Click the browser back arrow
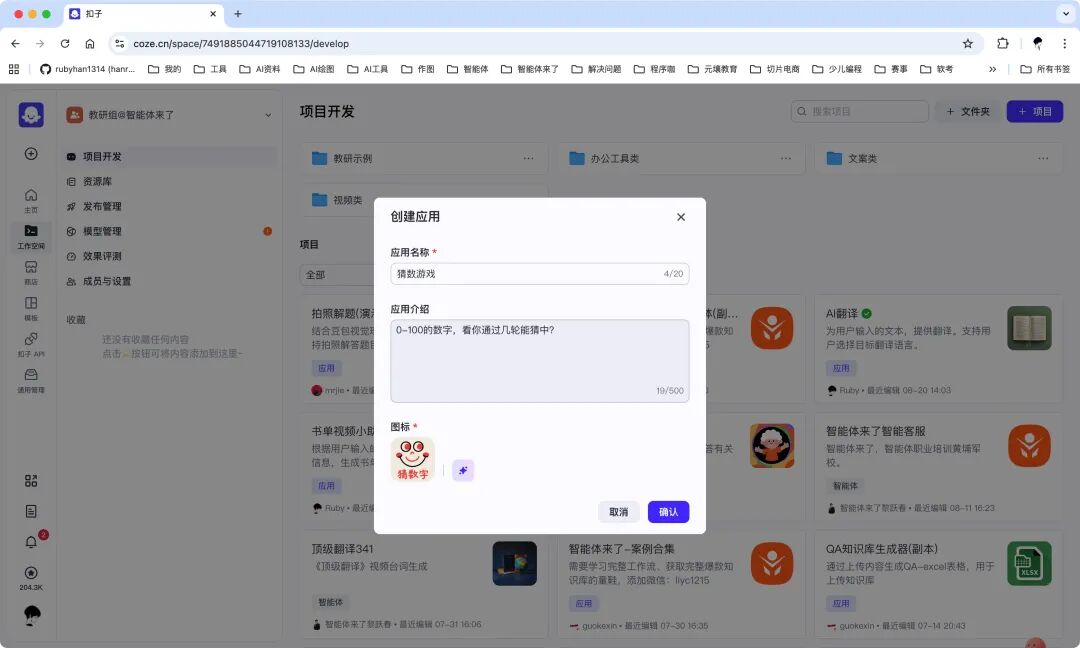Image resolution: width=1080 pixels, height=648 pixels. click(x=15, y=43)
